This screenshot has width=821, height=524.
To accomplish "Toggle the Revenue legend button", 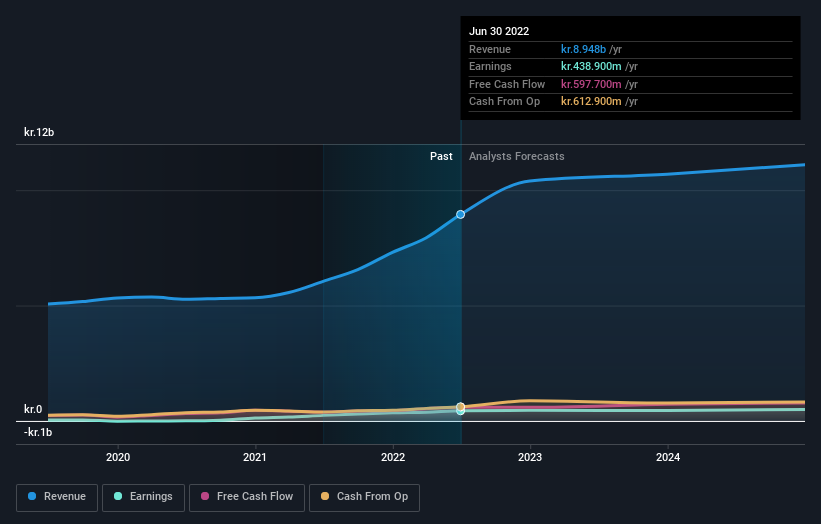I will (57, 497).
